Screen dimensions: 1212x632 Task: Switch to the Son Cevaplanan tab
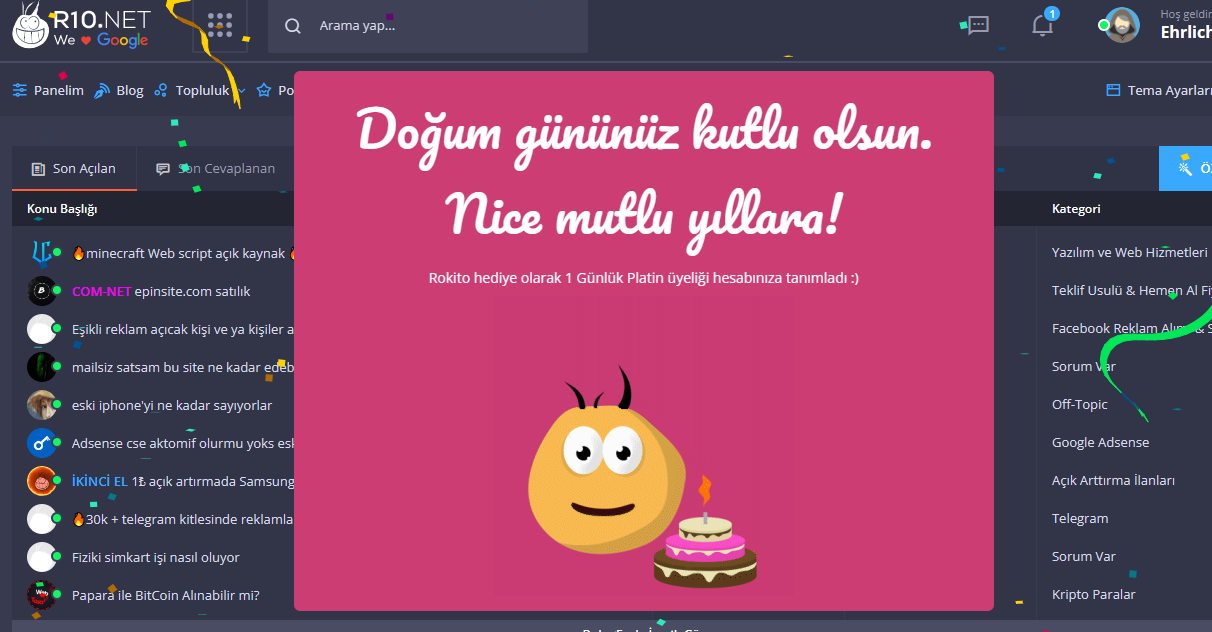click(215, 168)
